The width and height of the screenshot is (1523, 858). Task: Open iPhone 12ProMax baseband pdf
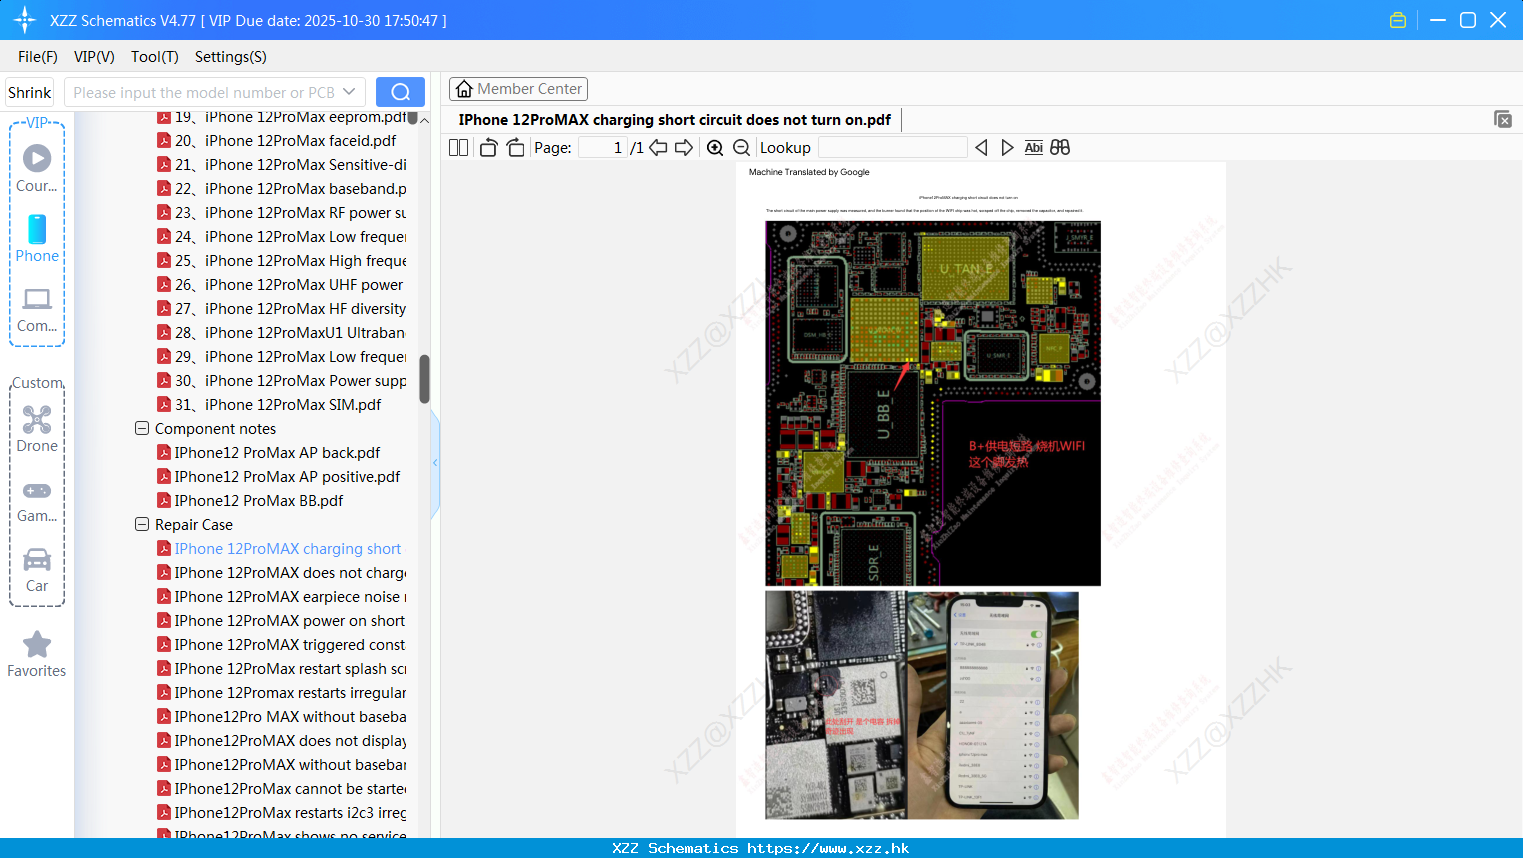pyautogui.click(x=282, y=189)
